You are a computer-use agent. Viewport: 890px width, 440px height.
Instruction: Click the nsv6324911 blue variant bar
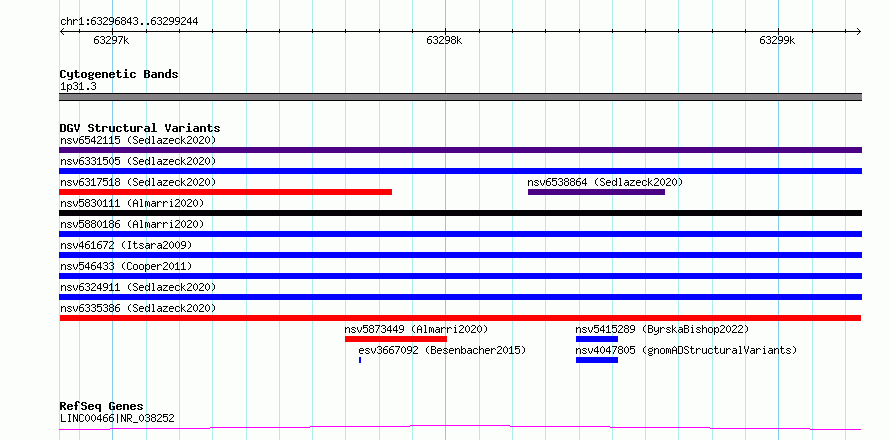tap(460, 297)
